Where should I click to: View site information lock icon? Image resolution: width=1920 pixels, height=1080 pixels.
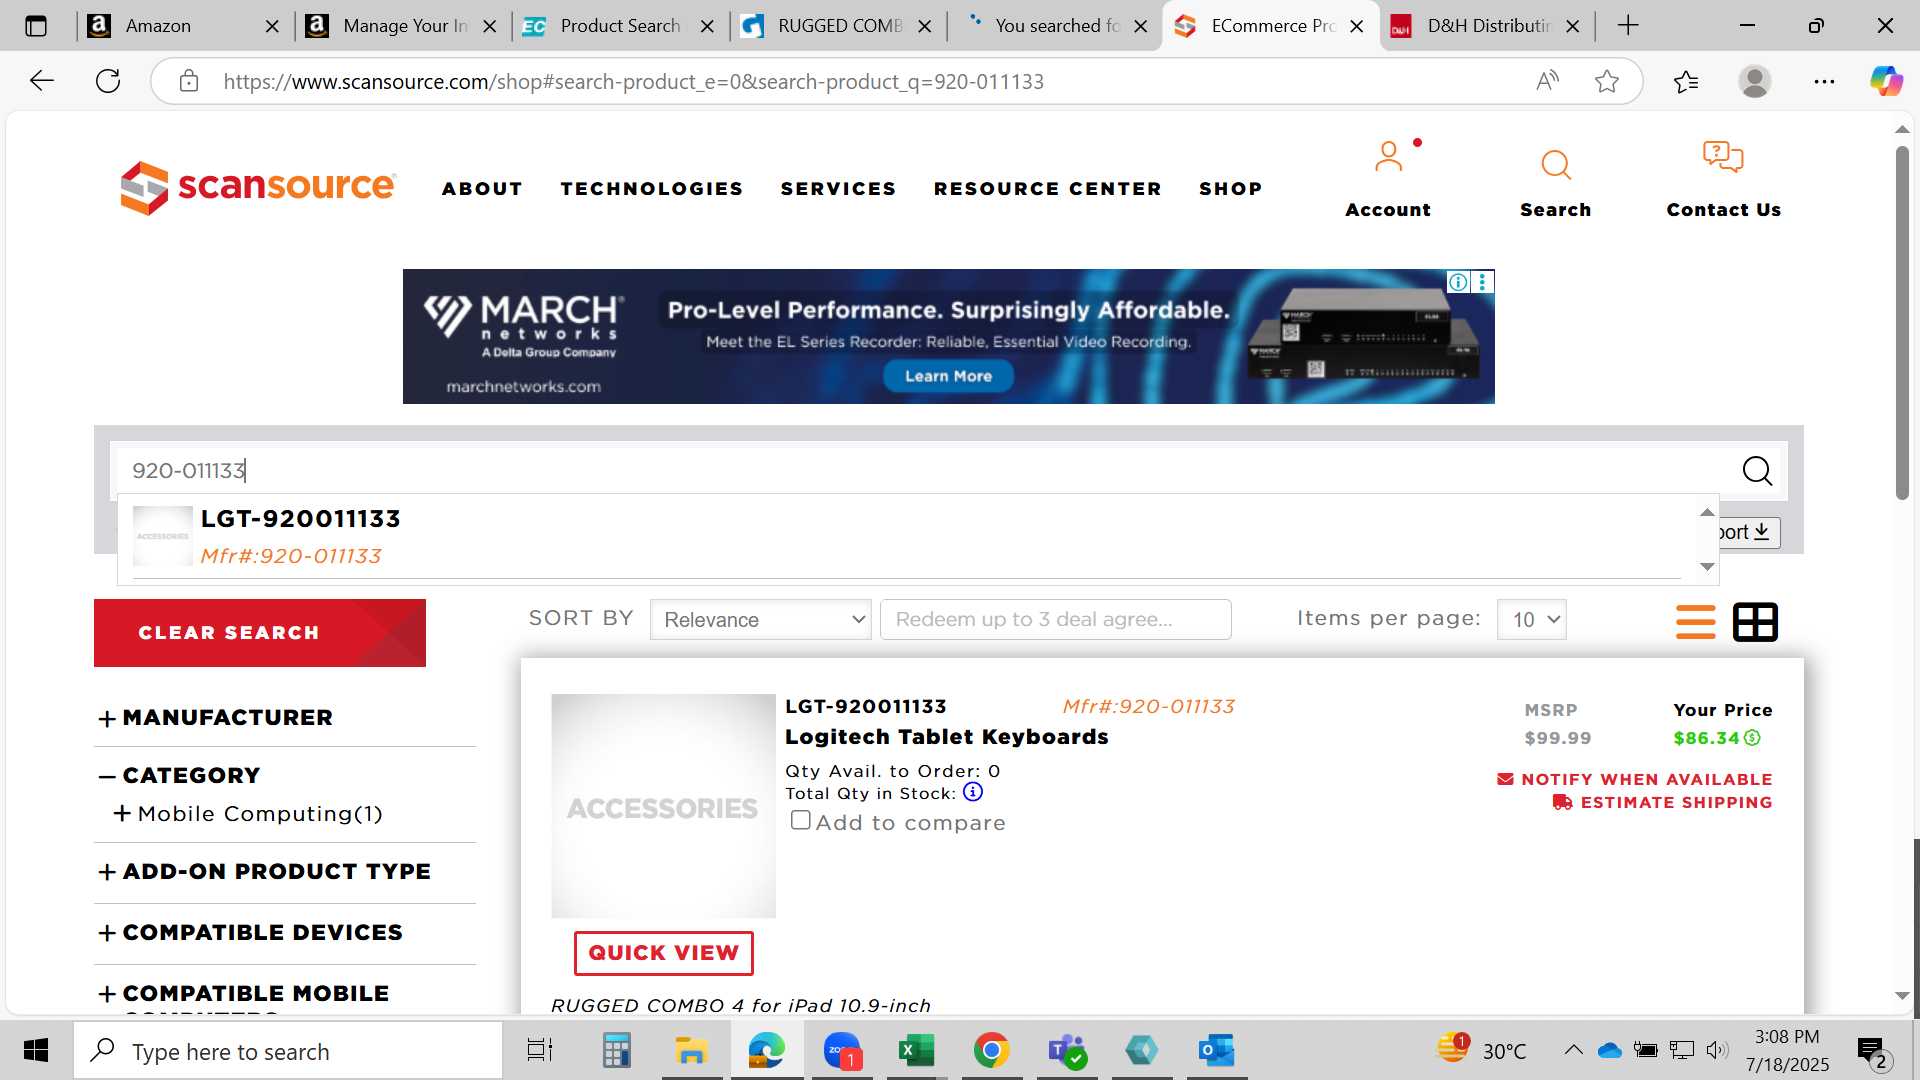pos(189,81)
